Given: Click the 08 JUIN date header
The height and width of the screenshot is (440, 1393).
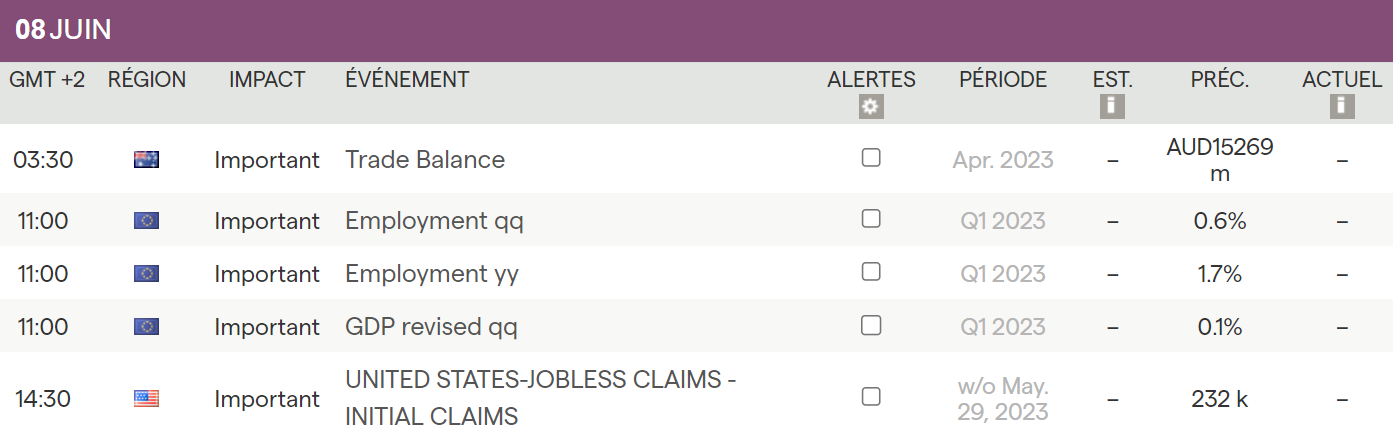Looking at the screenshot, I should point(63,30).
